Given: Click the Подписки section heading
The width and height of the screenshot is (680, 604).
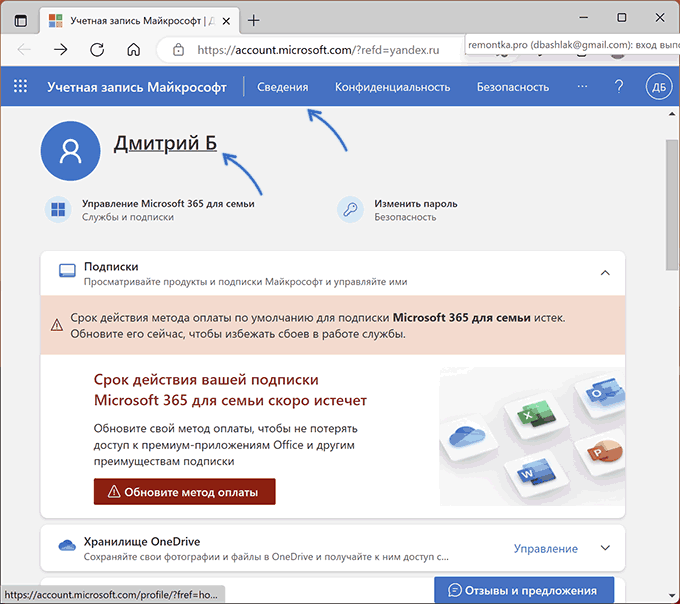Looking at the screenshot, I should [x=111, y=267].
